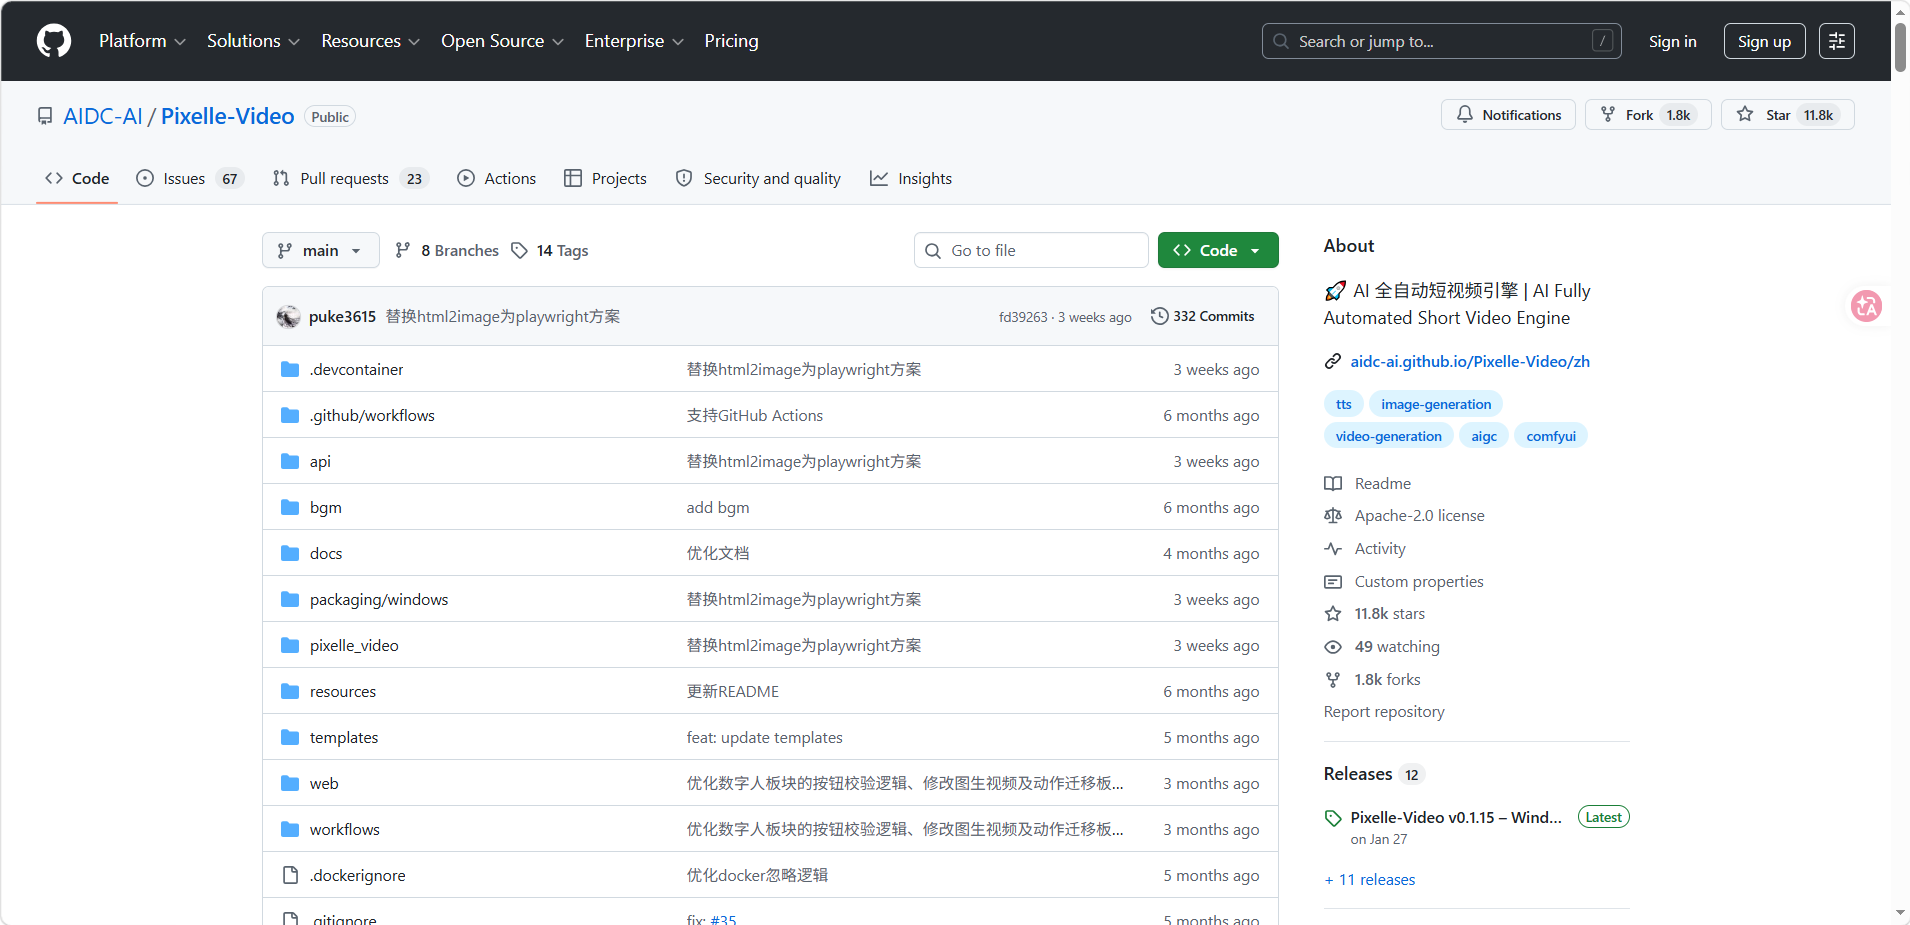Click the #35 issue link
Image resolution: width=1910 pixels, height=925 pixels.
coord(723,919)
